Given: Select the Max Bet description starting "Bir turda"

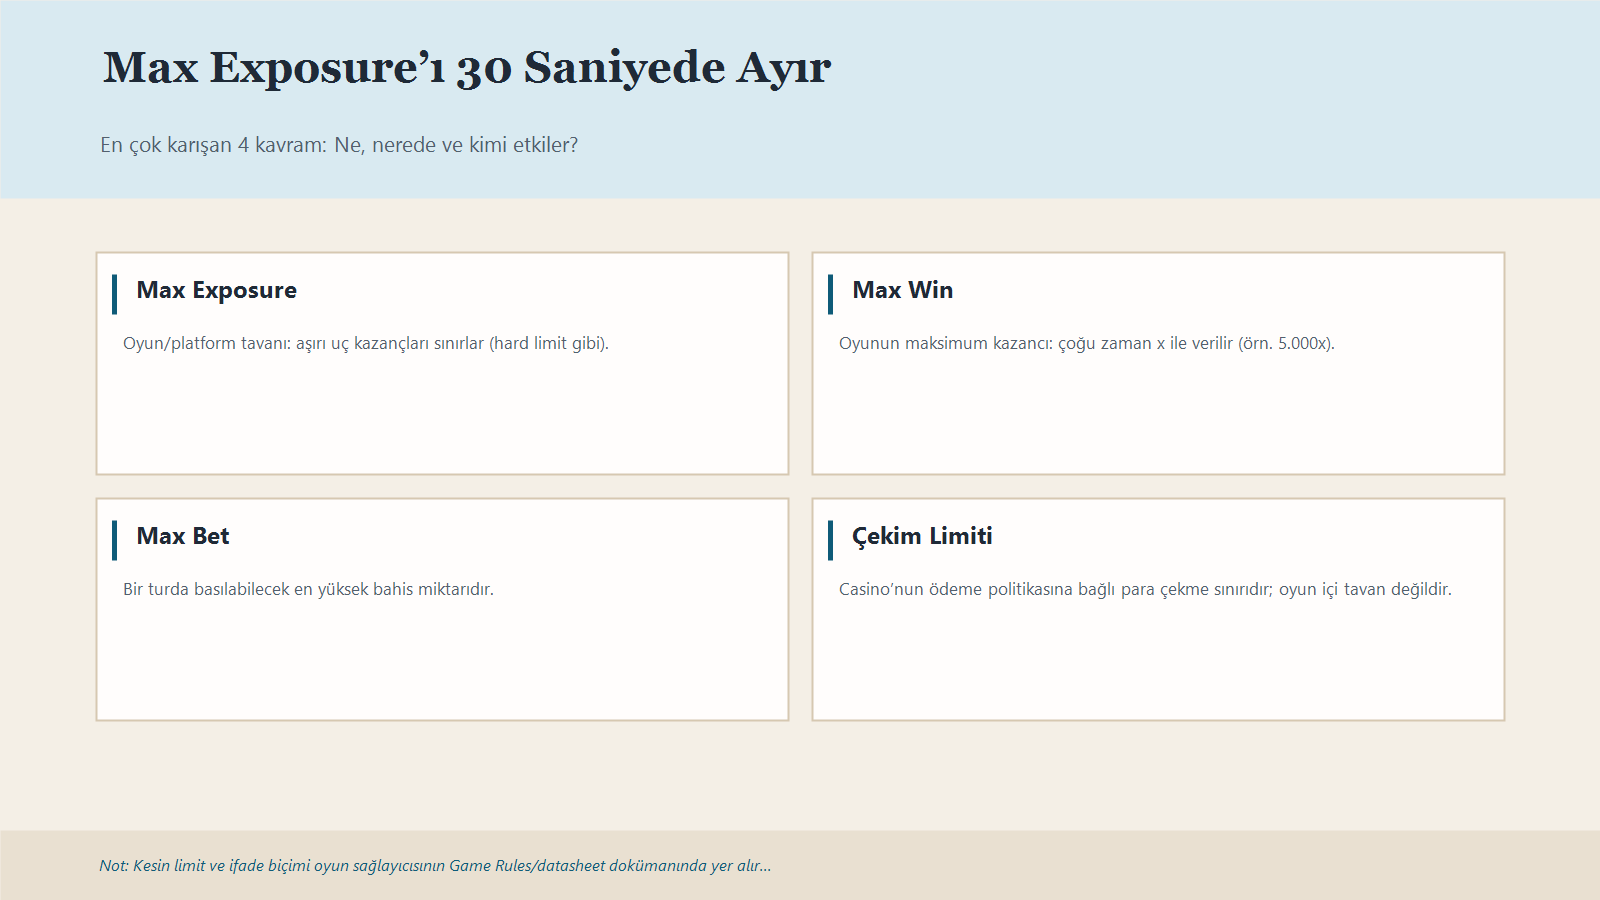Looking at the screenshot, I should [x=308, y=590].
